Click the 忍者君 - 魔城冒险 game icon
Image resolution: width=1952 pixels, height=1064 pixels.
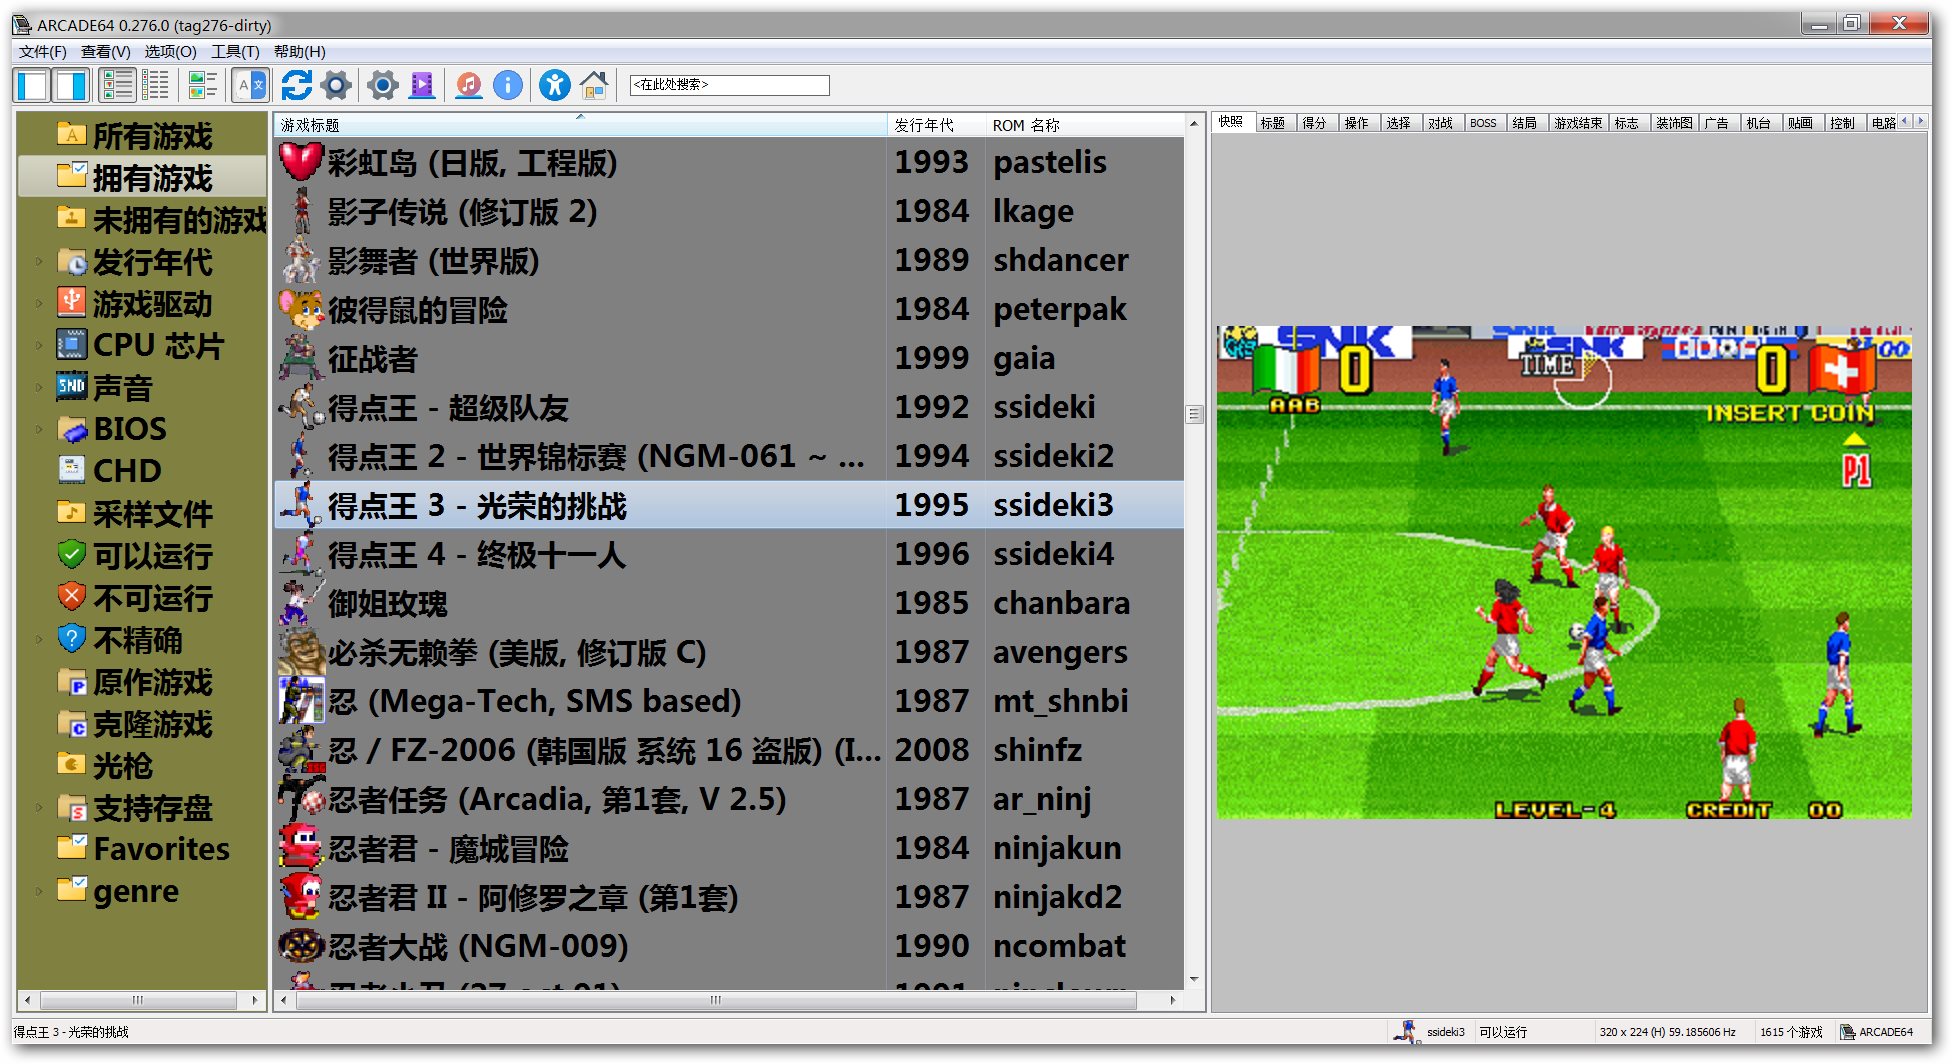tap(301, 848)
